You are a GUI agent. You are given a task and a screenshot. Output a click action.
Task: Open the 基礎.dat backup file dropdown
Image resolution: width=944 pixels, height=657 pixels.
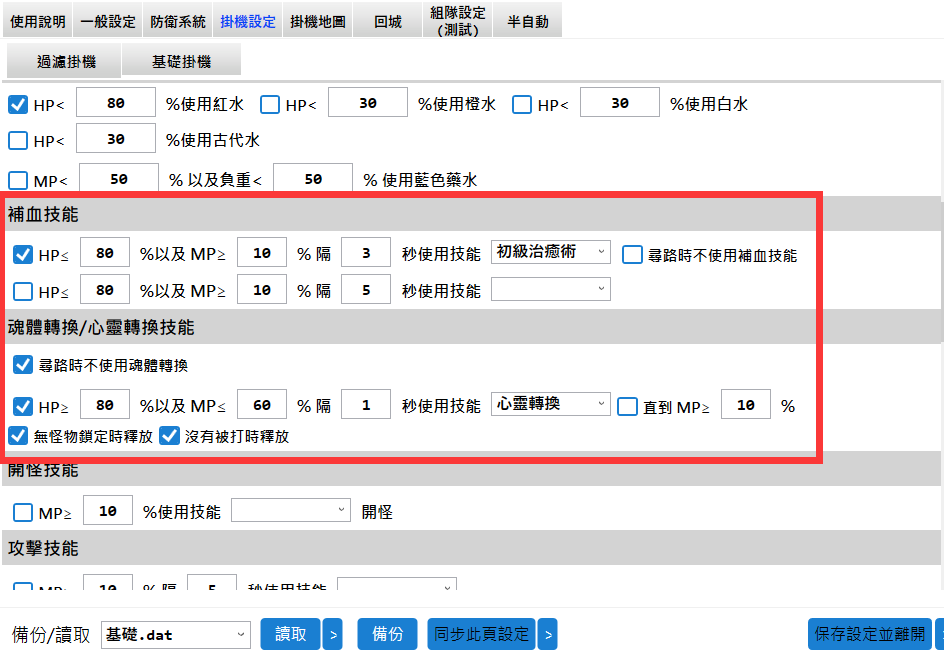[x=176, y=634]
